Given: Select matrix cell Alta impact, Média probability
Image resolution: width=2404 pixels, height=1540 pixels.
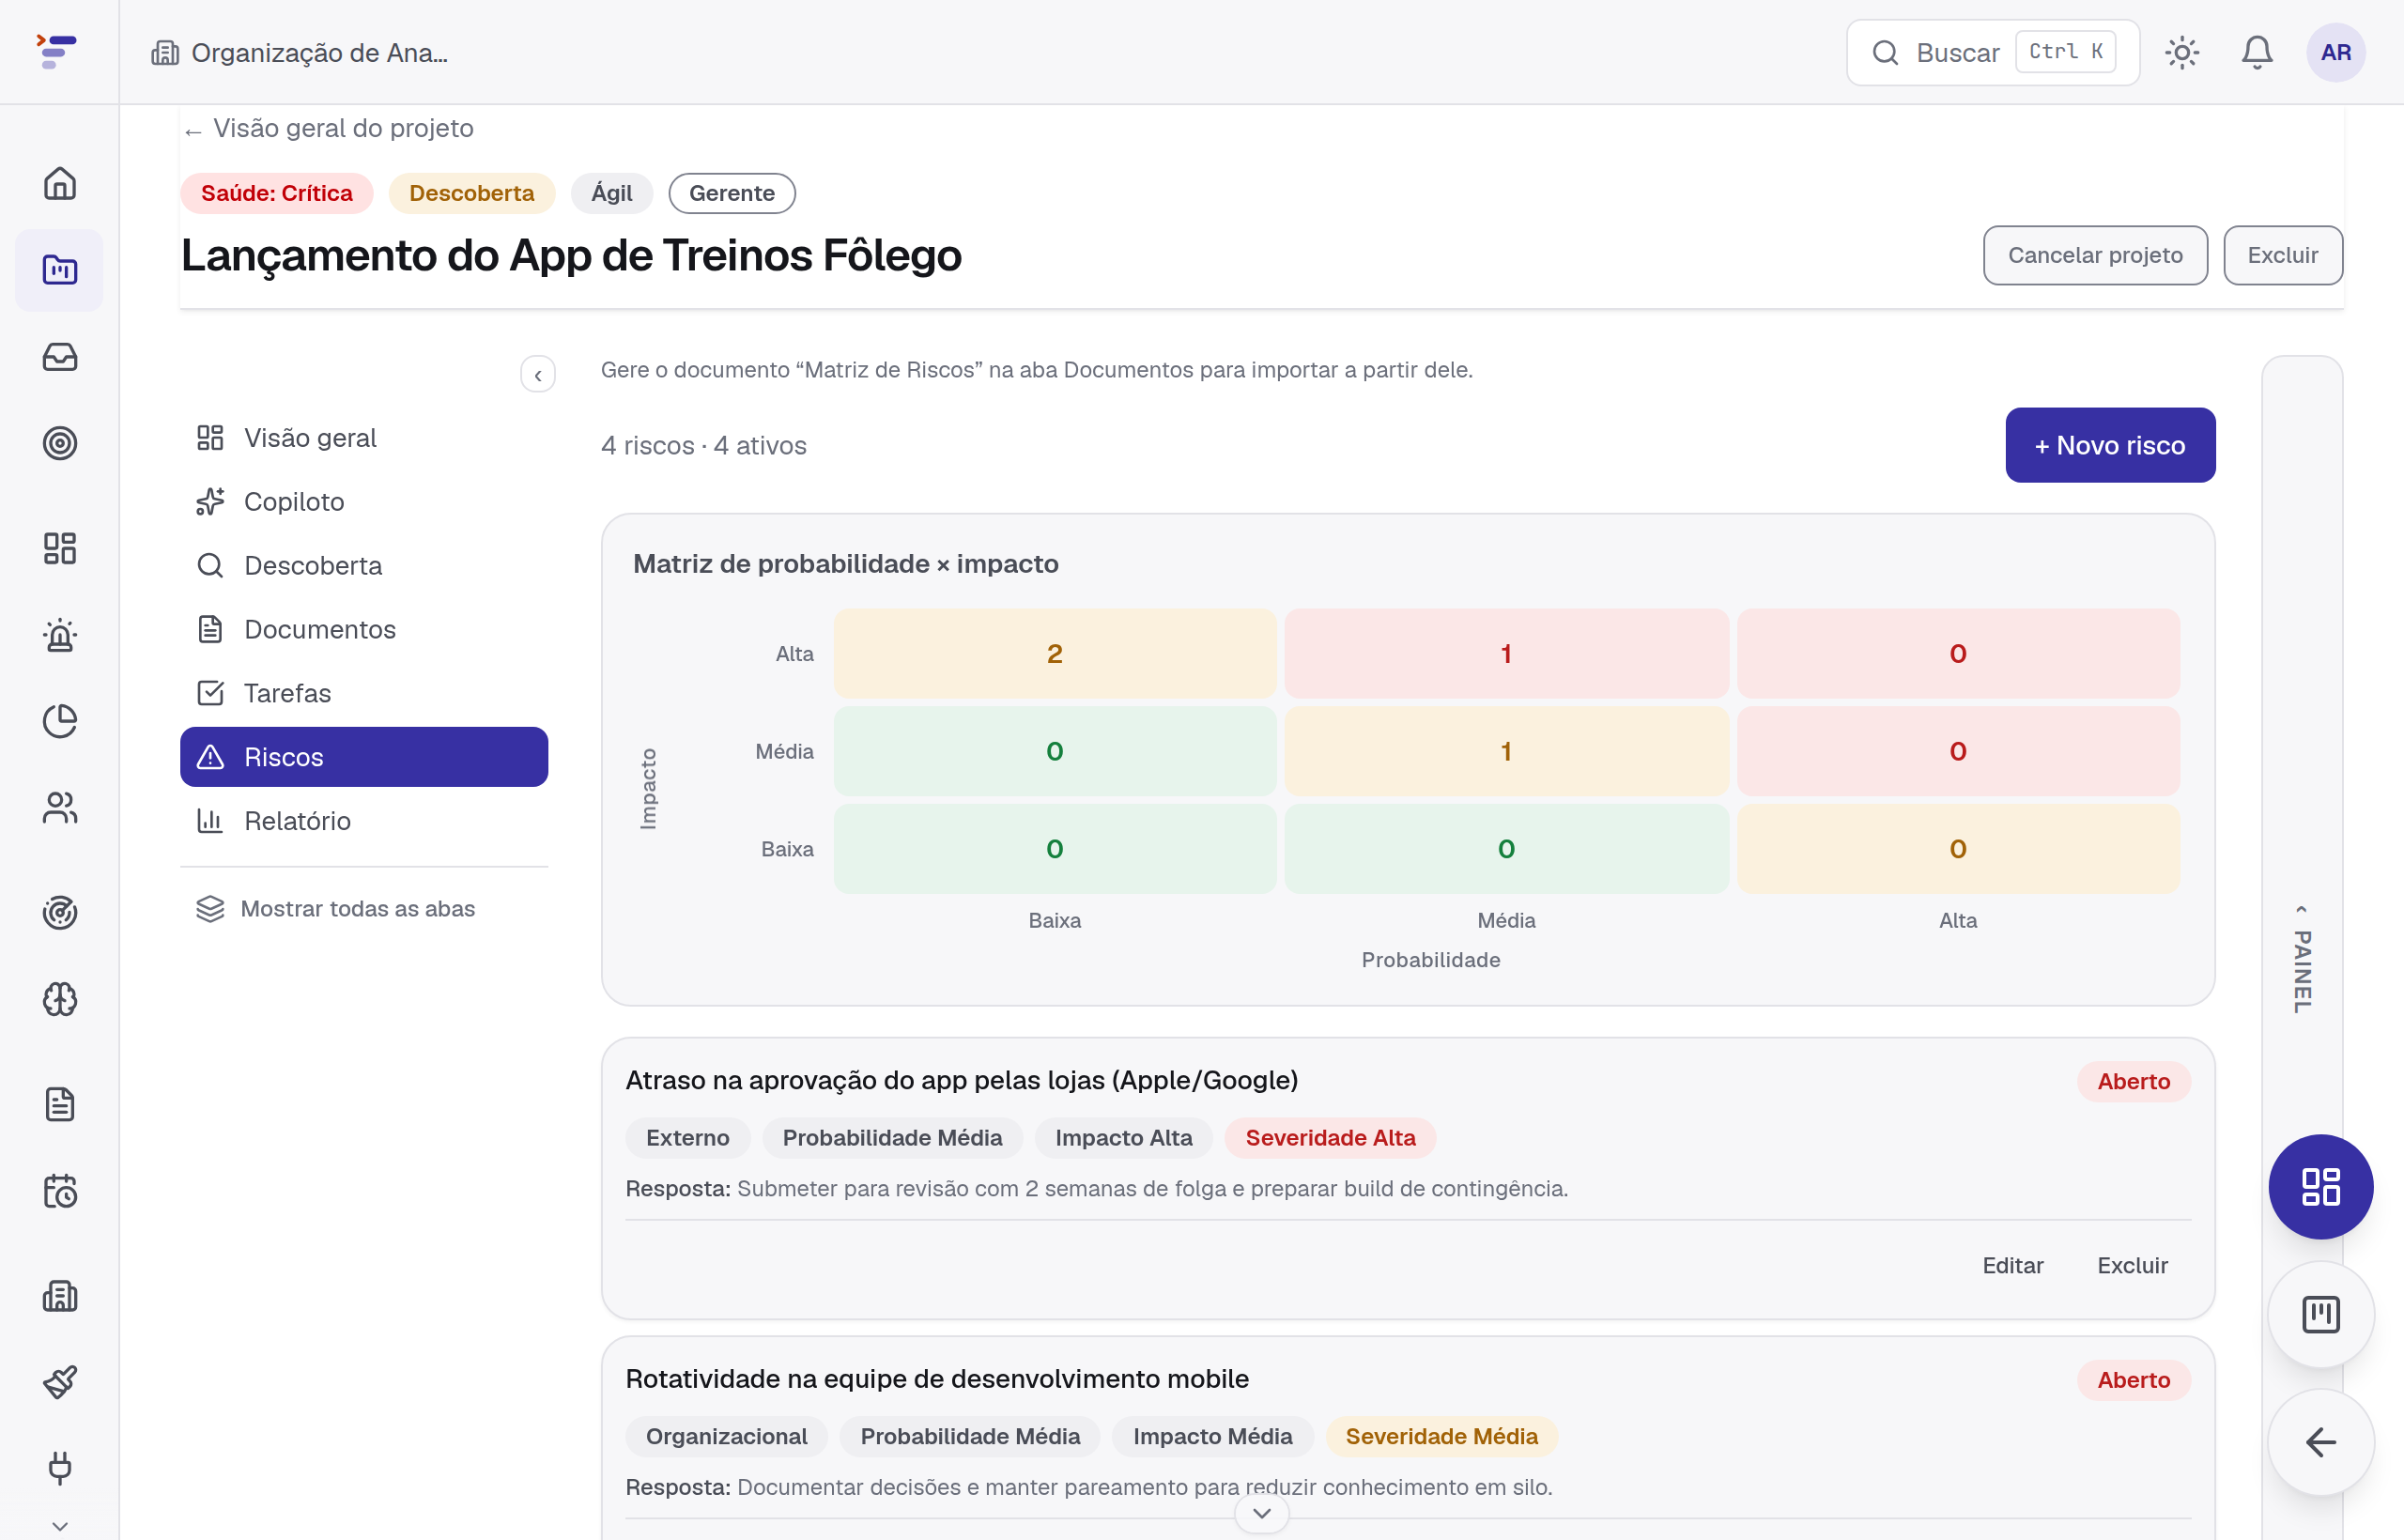Looking at the screenshot, I should (1506, 653).
